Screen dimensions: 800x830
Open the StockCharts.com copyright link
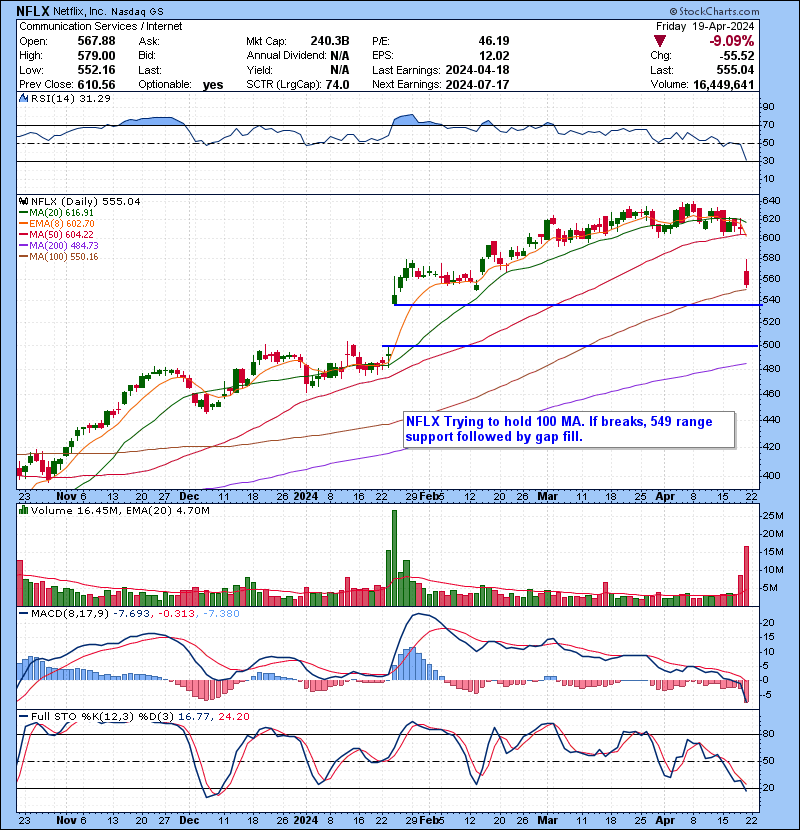pos(714,11)
